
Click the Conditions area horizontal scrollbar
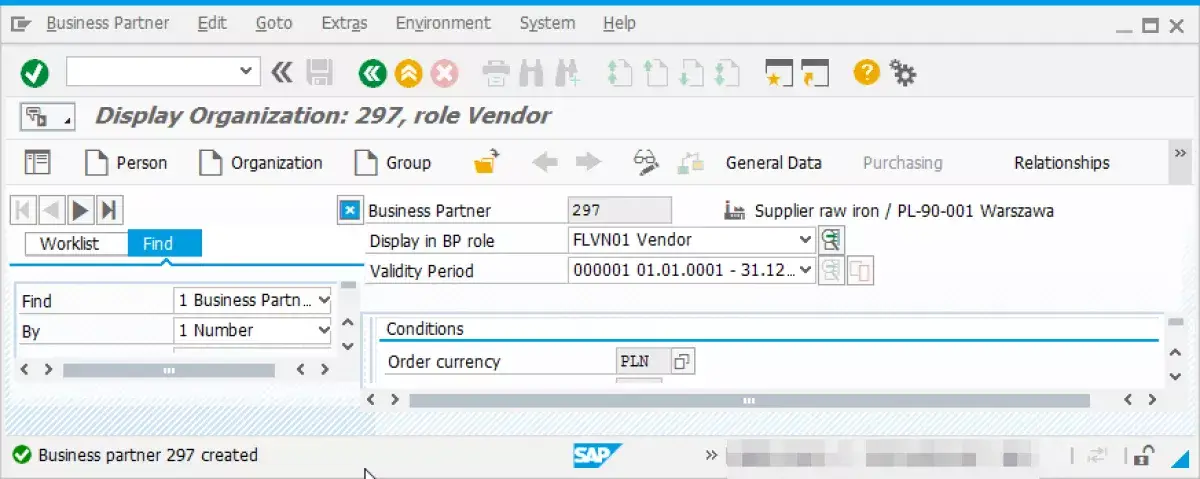(x=749, y=400)
